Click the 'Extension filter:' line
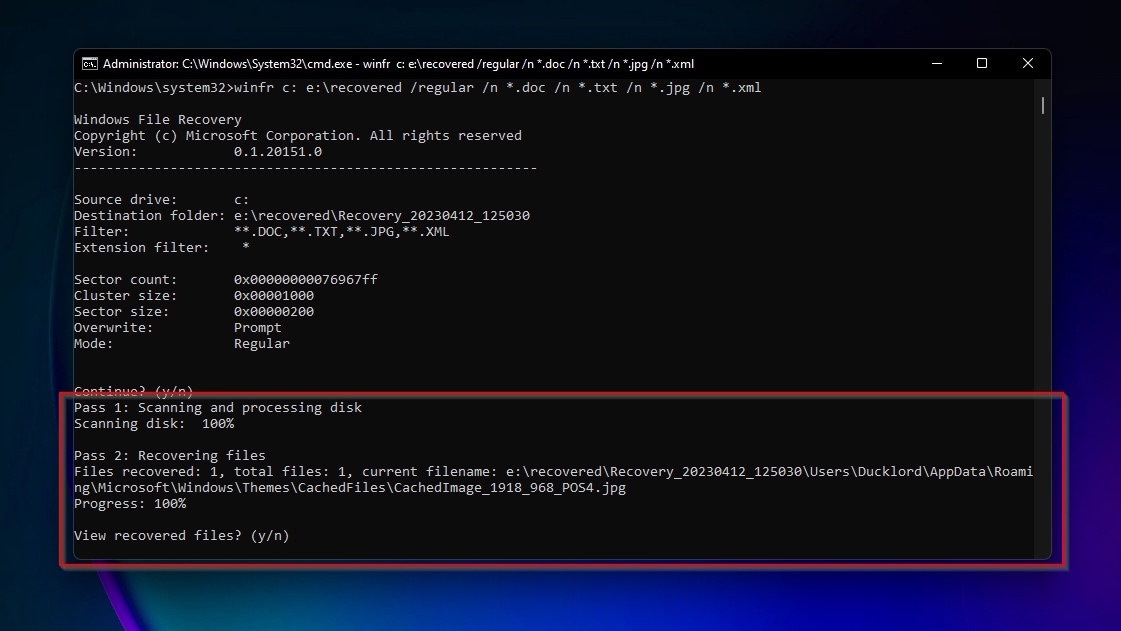1121x631 pixels. coord(162,248)
